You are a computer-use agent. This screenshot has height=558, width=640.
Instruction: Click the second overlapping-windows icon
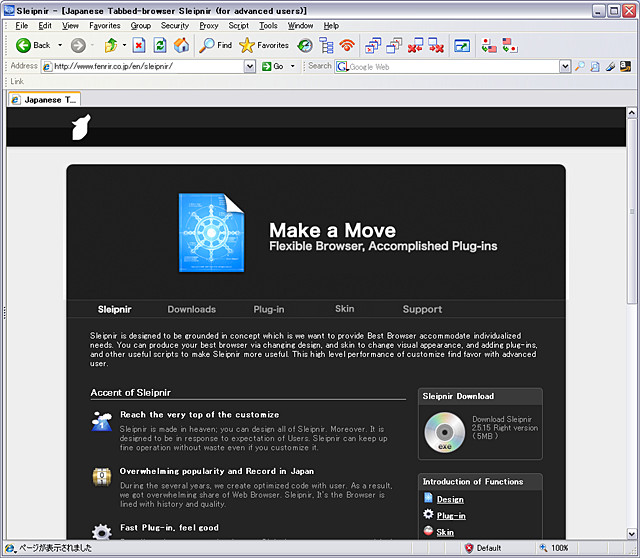[394, 45]
